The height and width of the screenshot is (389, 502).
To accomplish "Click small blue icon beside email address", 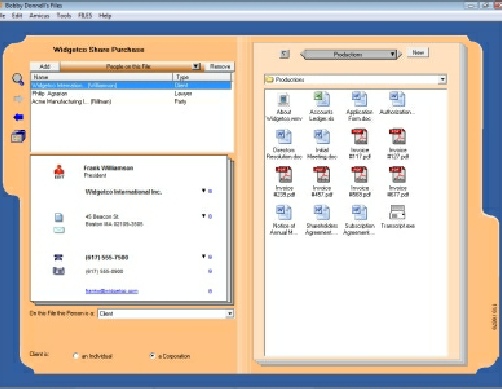I will tap(210, 291).
